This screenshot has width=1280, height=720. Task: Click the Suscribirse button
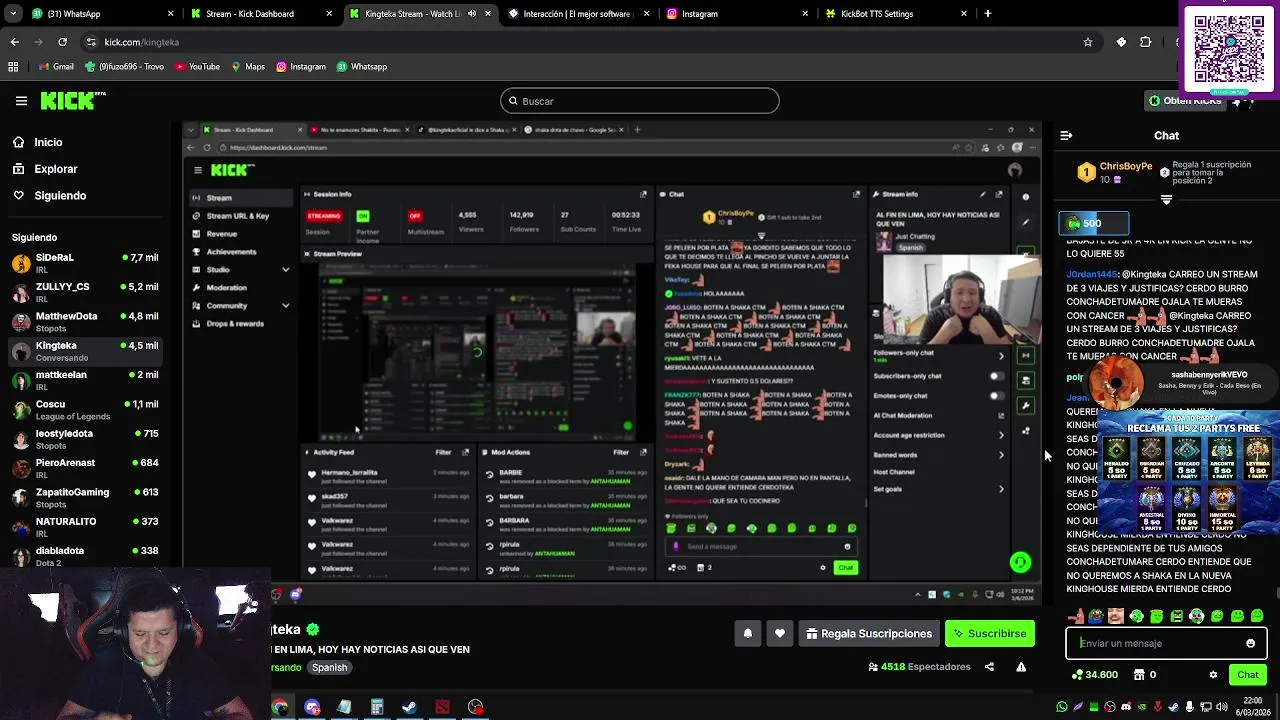point(989,633)
